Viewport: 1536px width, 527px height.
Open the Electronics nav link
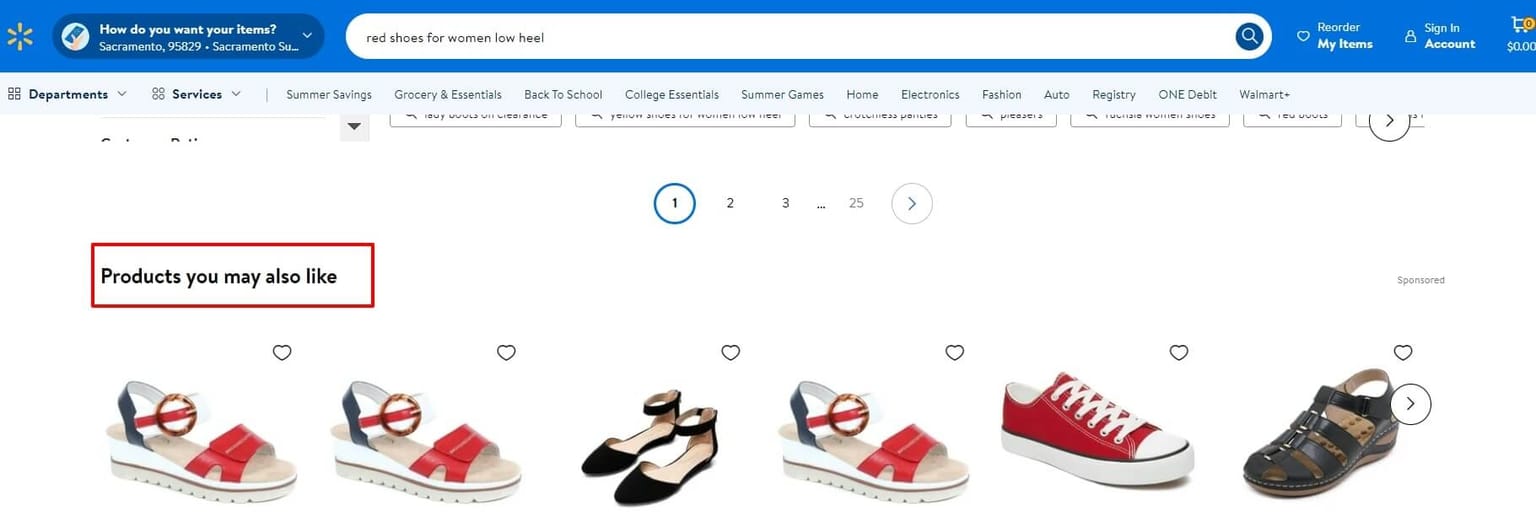(x=930, y=94)
